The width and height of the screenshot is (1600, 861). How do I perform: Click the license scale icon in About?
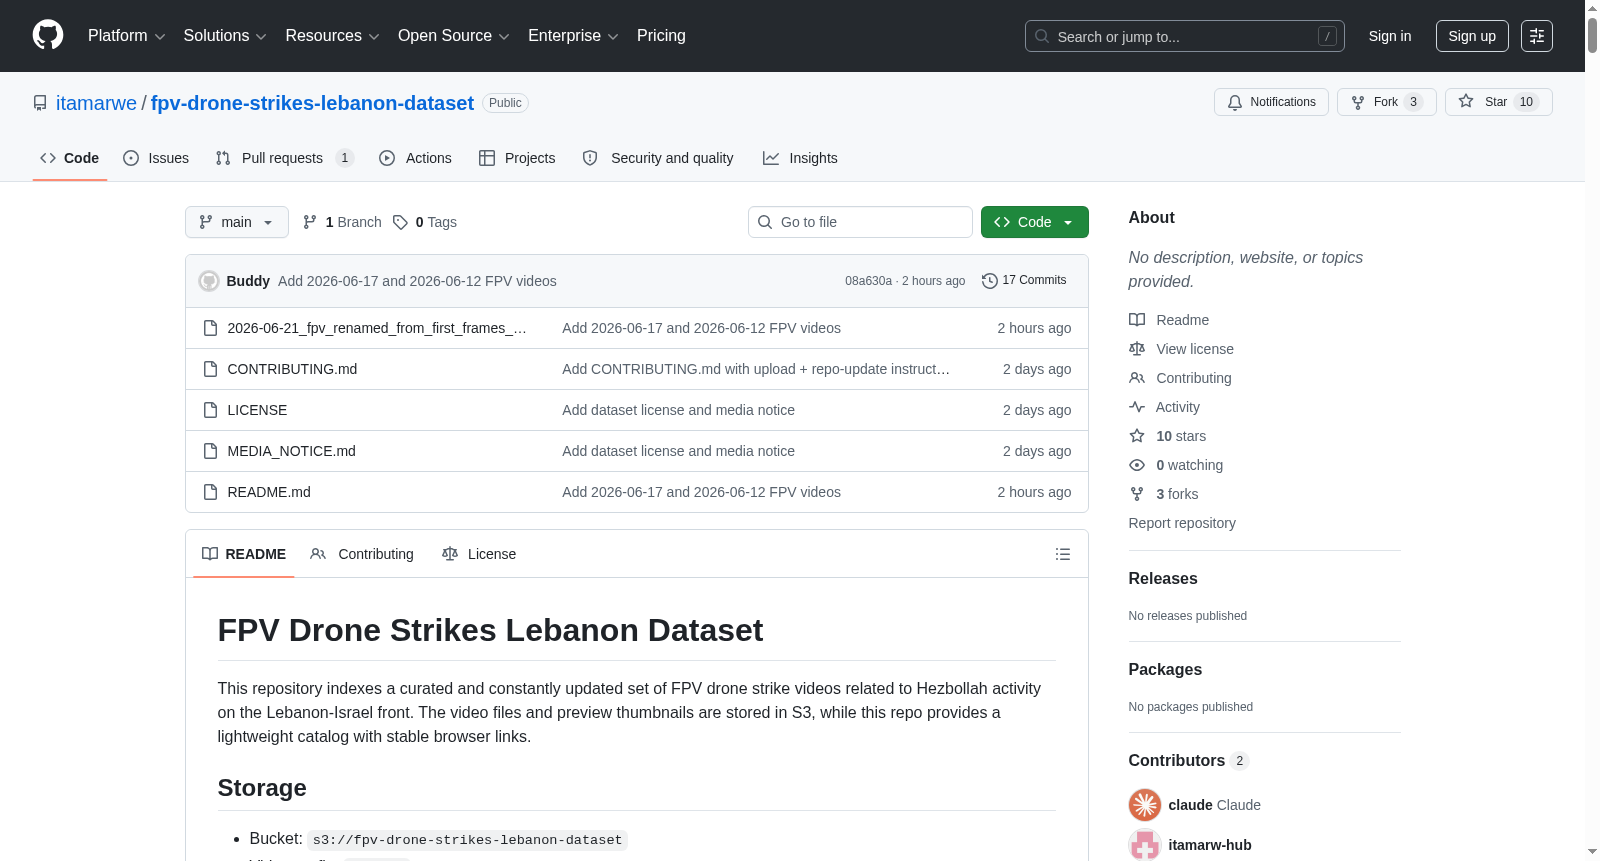coord(1137,349)
